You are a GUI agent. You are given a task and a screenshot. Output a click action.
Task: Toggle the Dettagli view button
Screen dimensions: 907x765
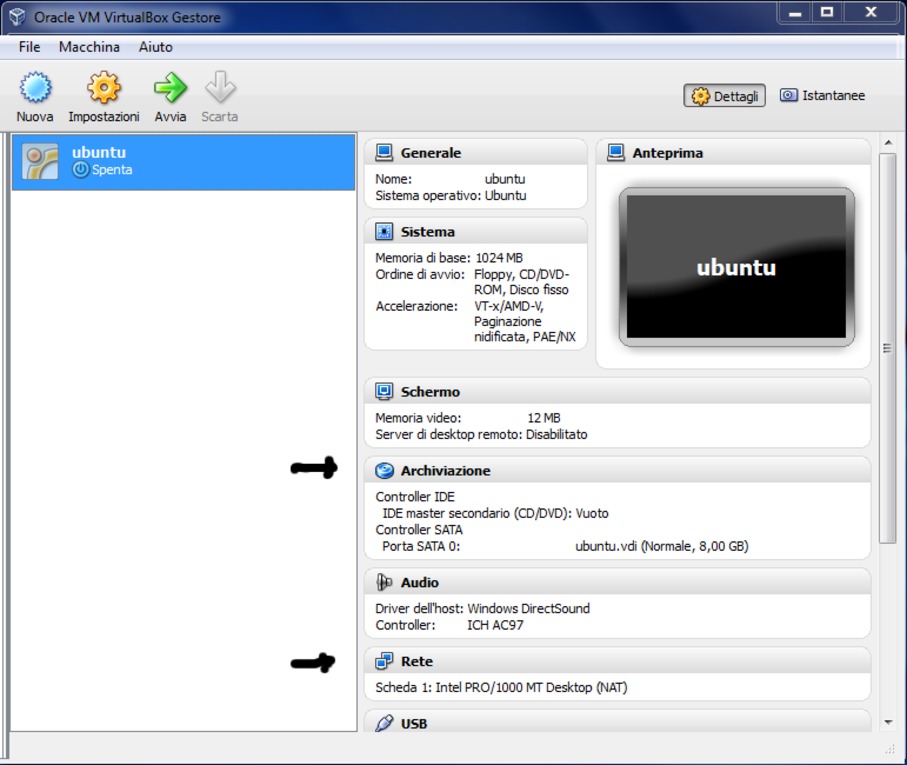tap(725, 96)
